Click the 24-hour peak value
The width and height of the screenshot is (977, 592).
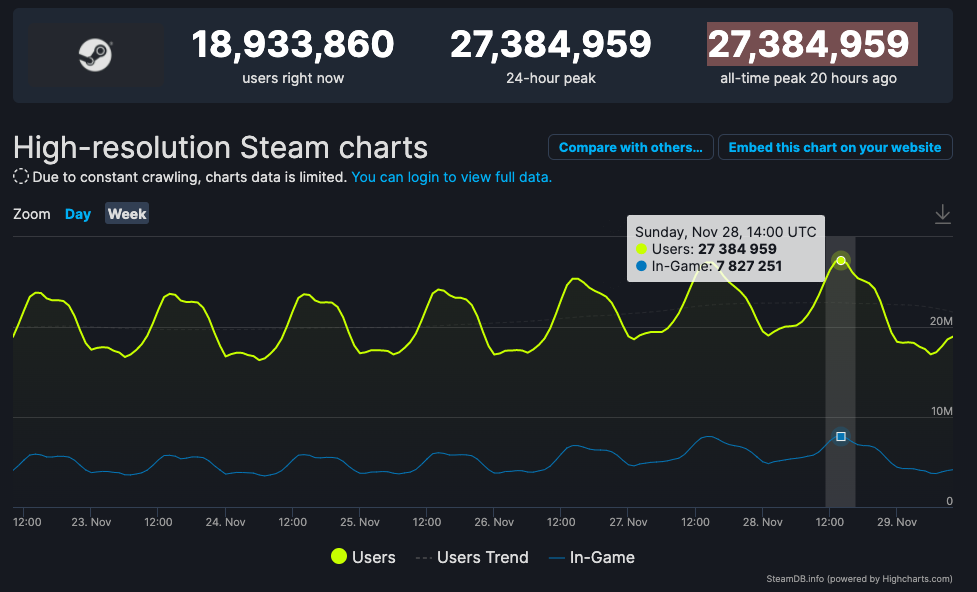(551, 44)
